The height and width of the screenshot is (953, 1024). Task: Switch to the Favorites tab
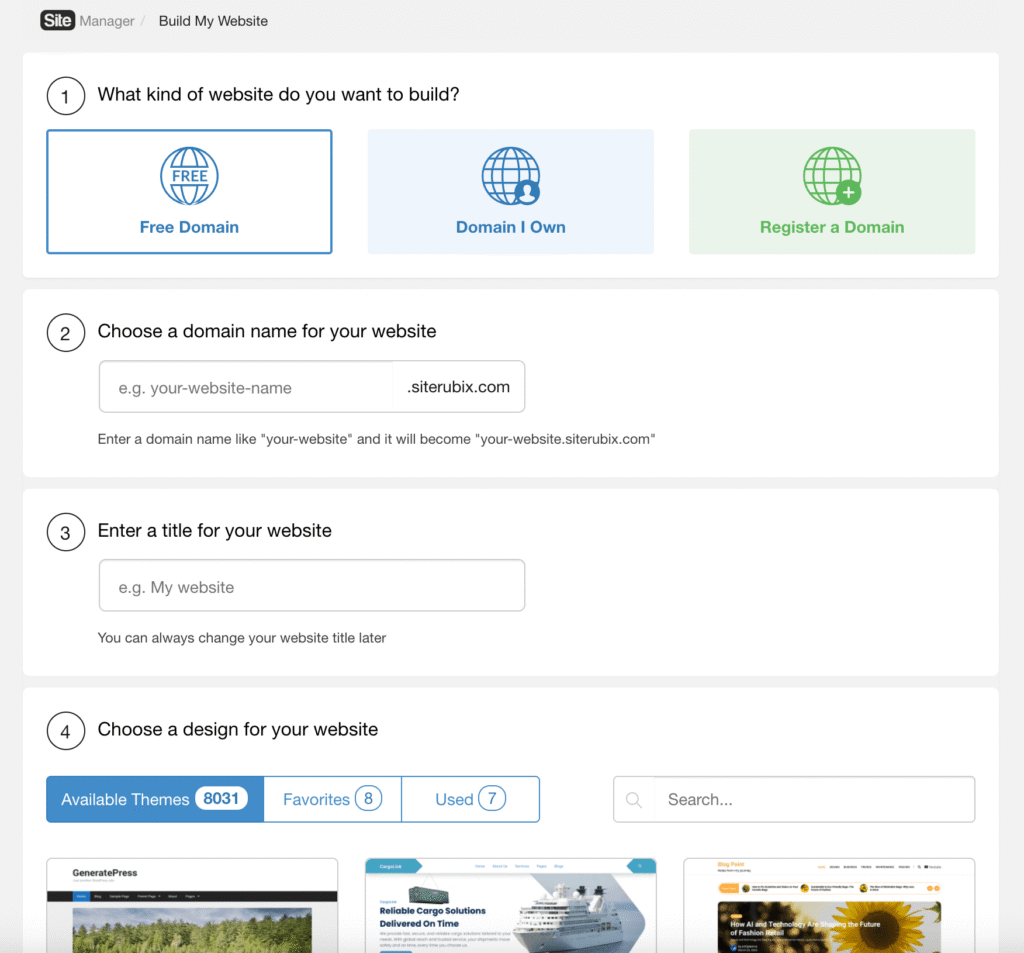point(332,799)
